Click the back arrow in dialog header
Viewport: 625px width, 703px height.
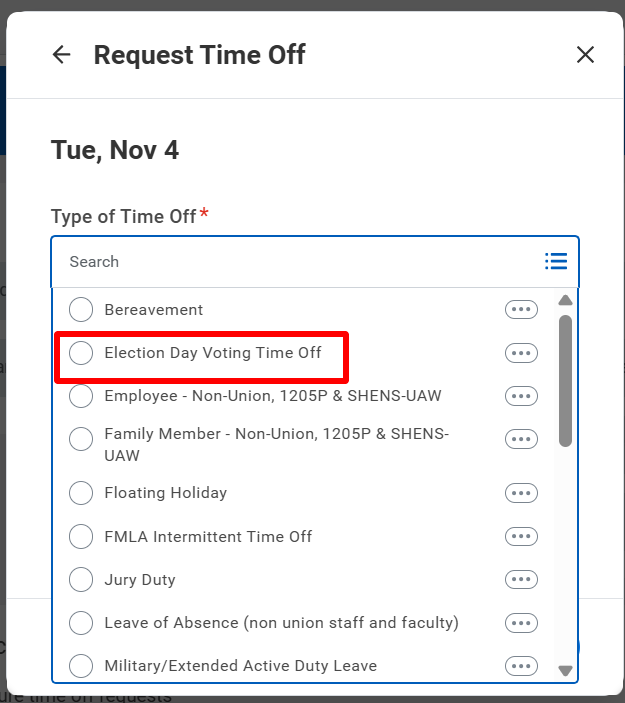click(x=62, y=55)
